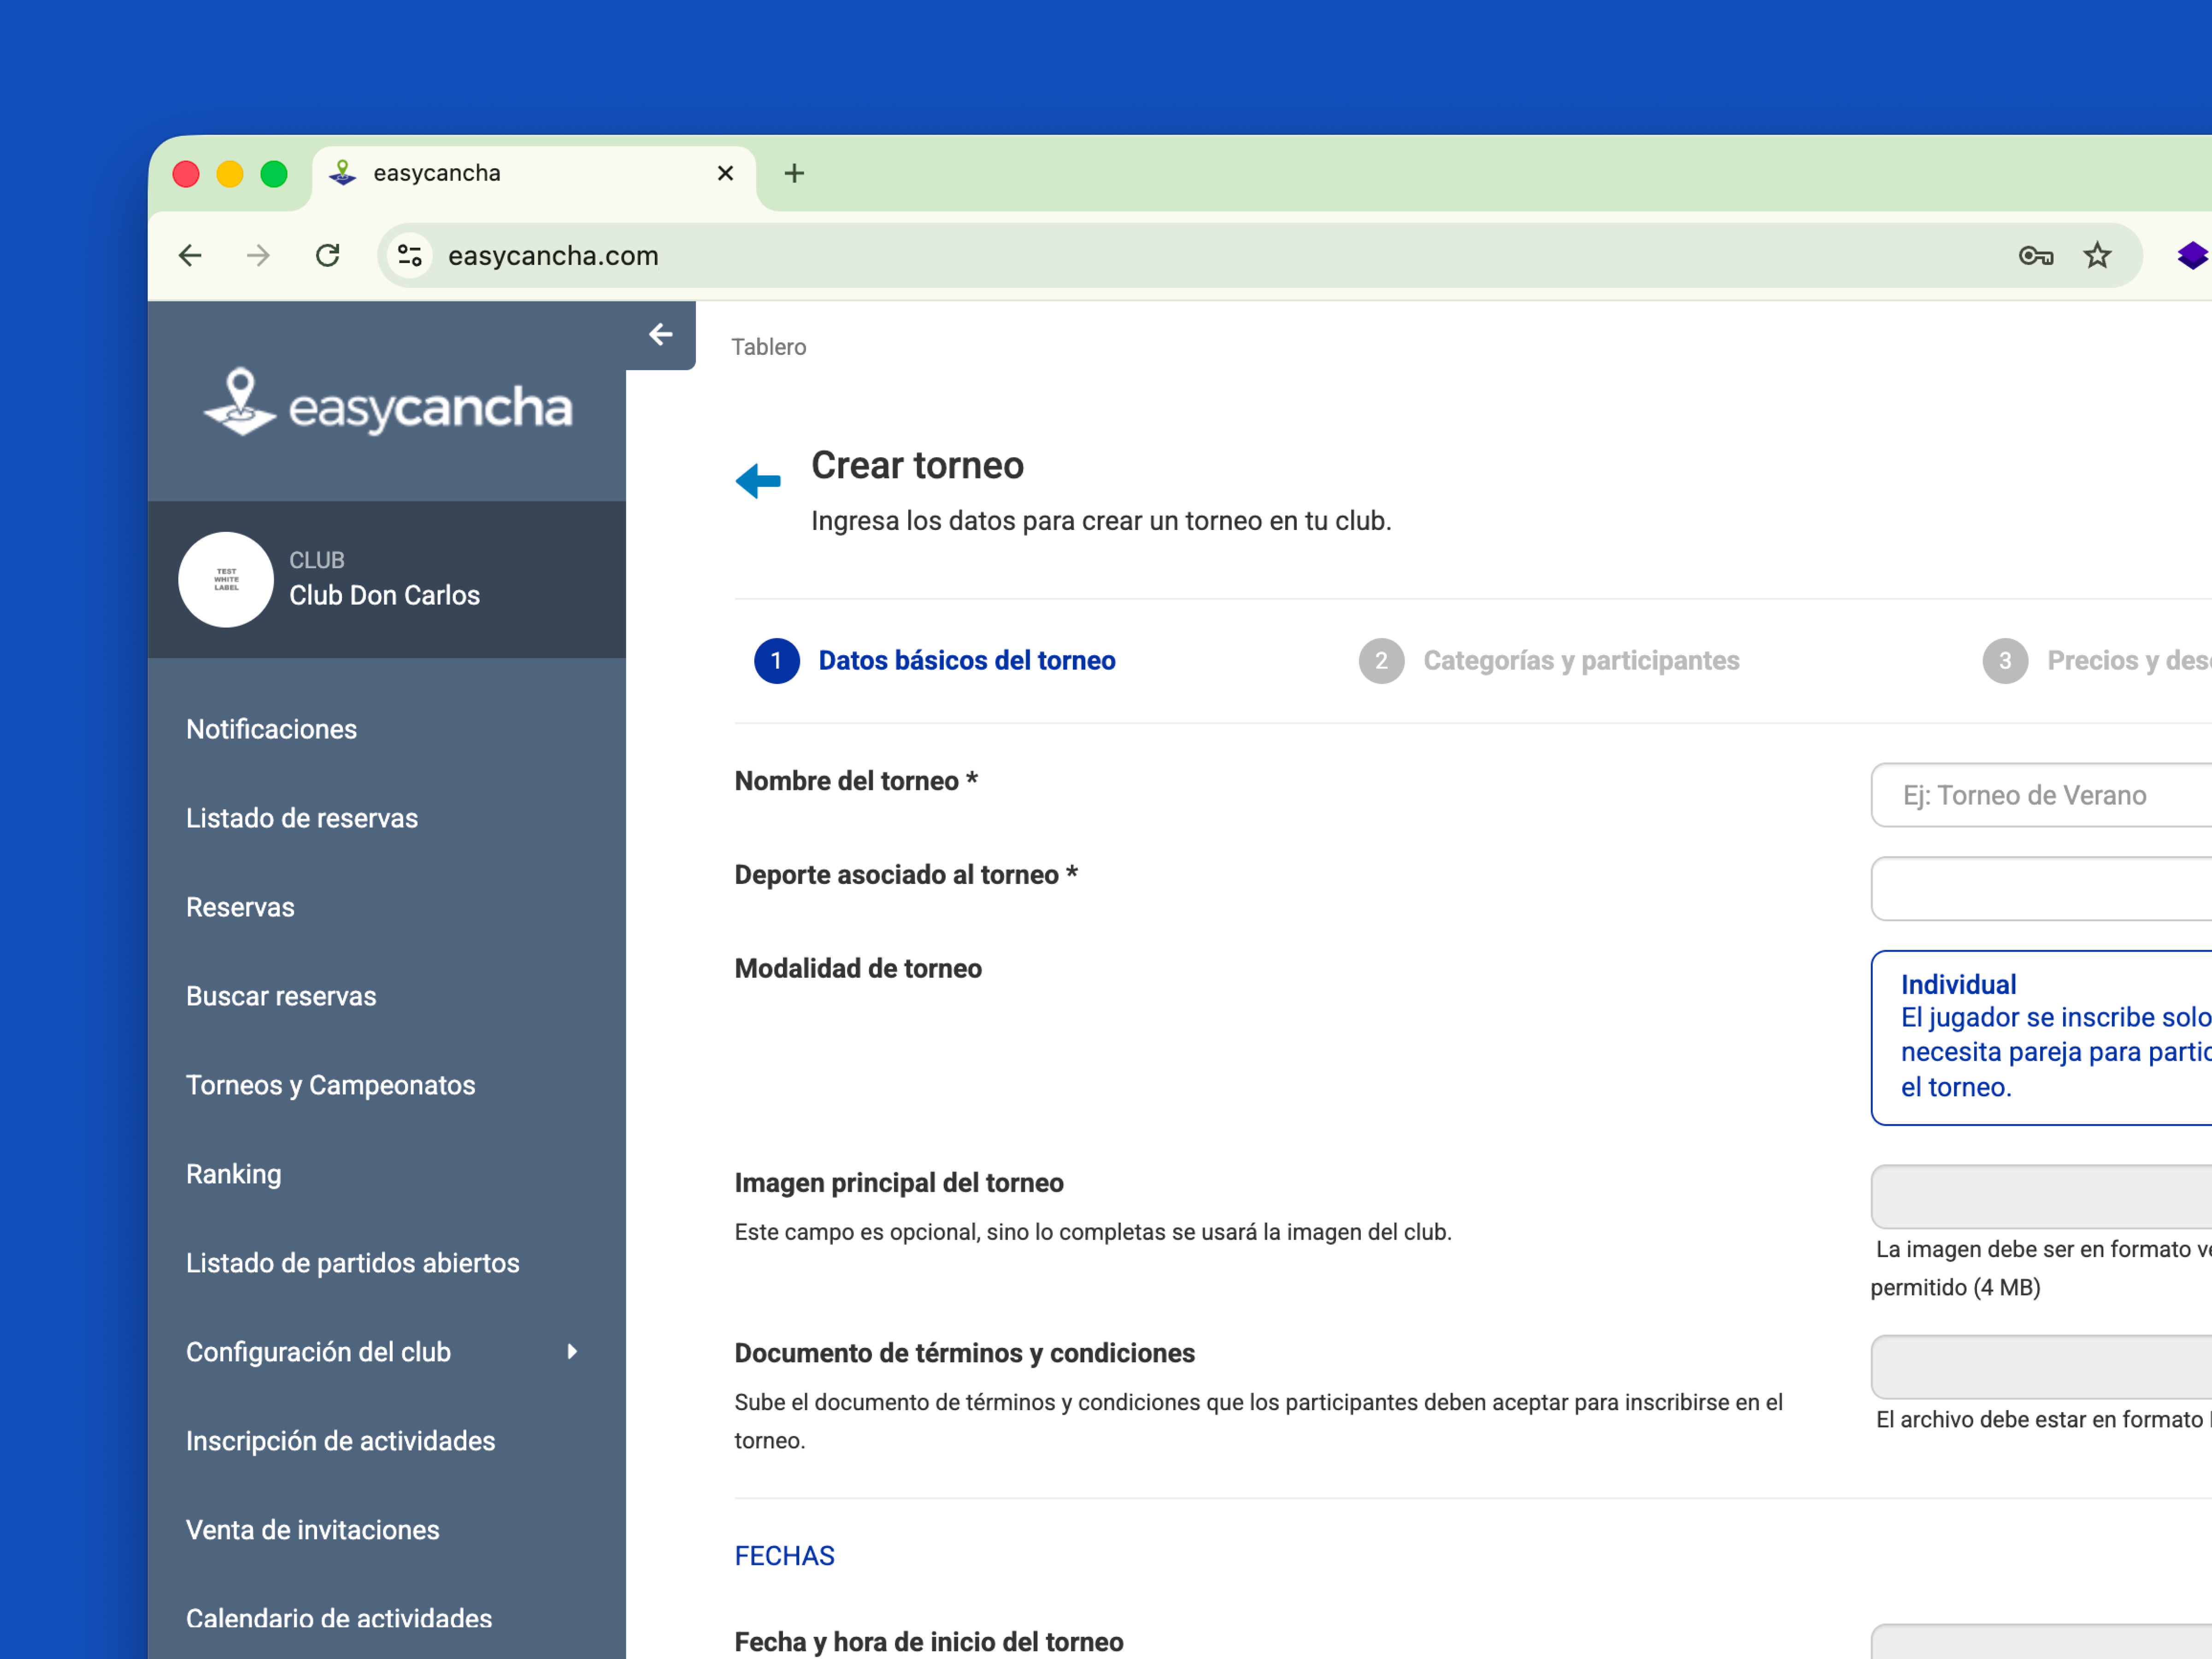Image resolution: width=2212 pixels, height=1659 pixels.
Task: Open Buscar reservas
Action: point(281,996)
